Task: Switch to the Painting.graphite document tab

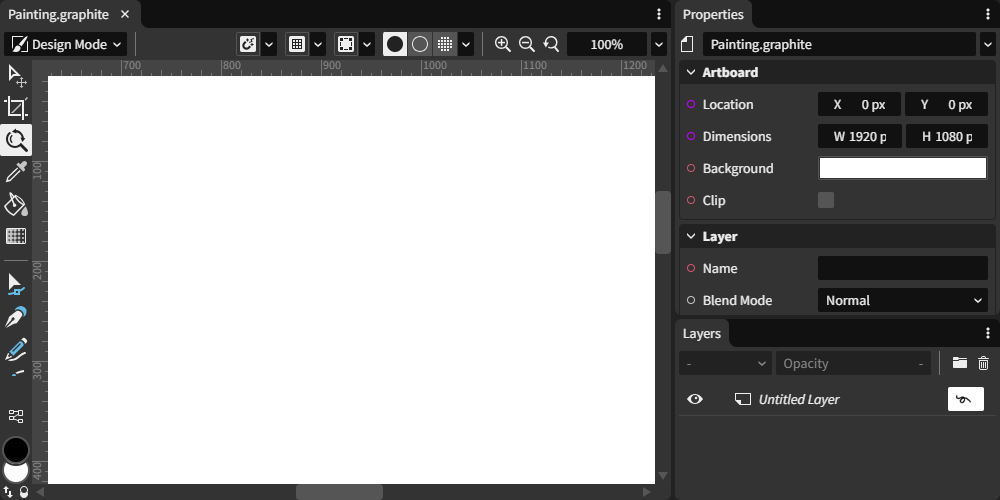Action: click(x=59, y=14)
